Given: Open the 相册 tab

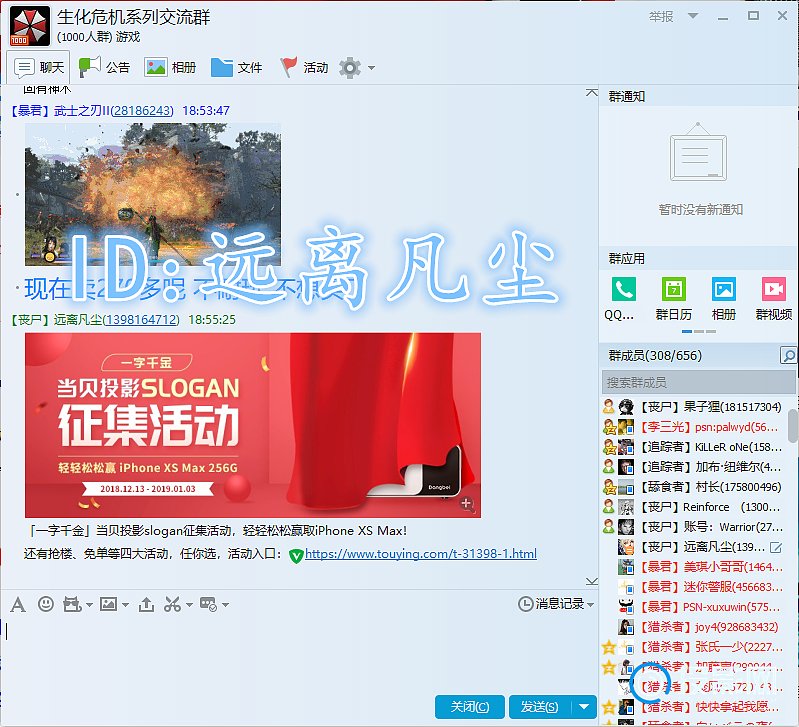Looking at the screenshot, I should 170,67.
